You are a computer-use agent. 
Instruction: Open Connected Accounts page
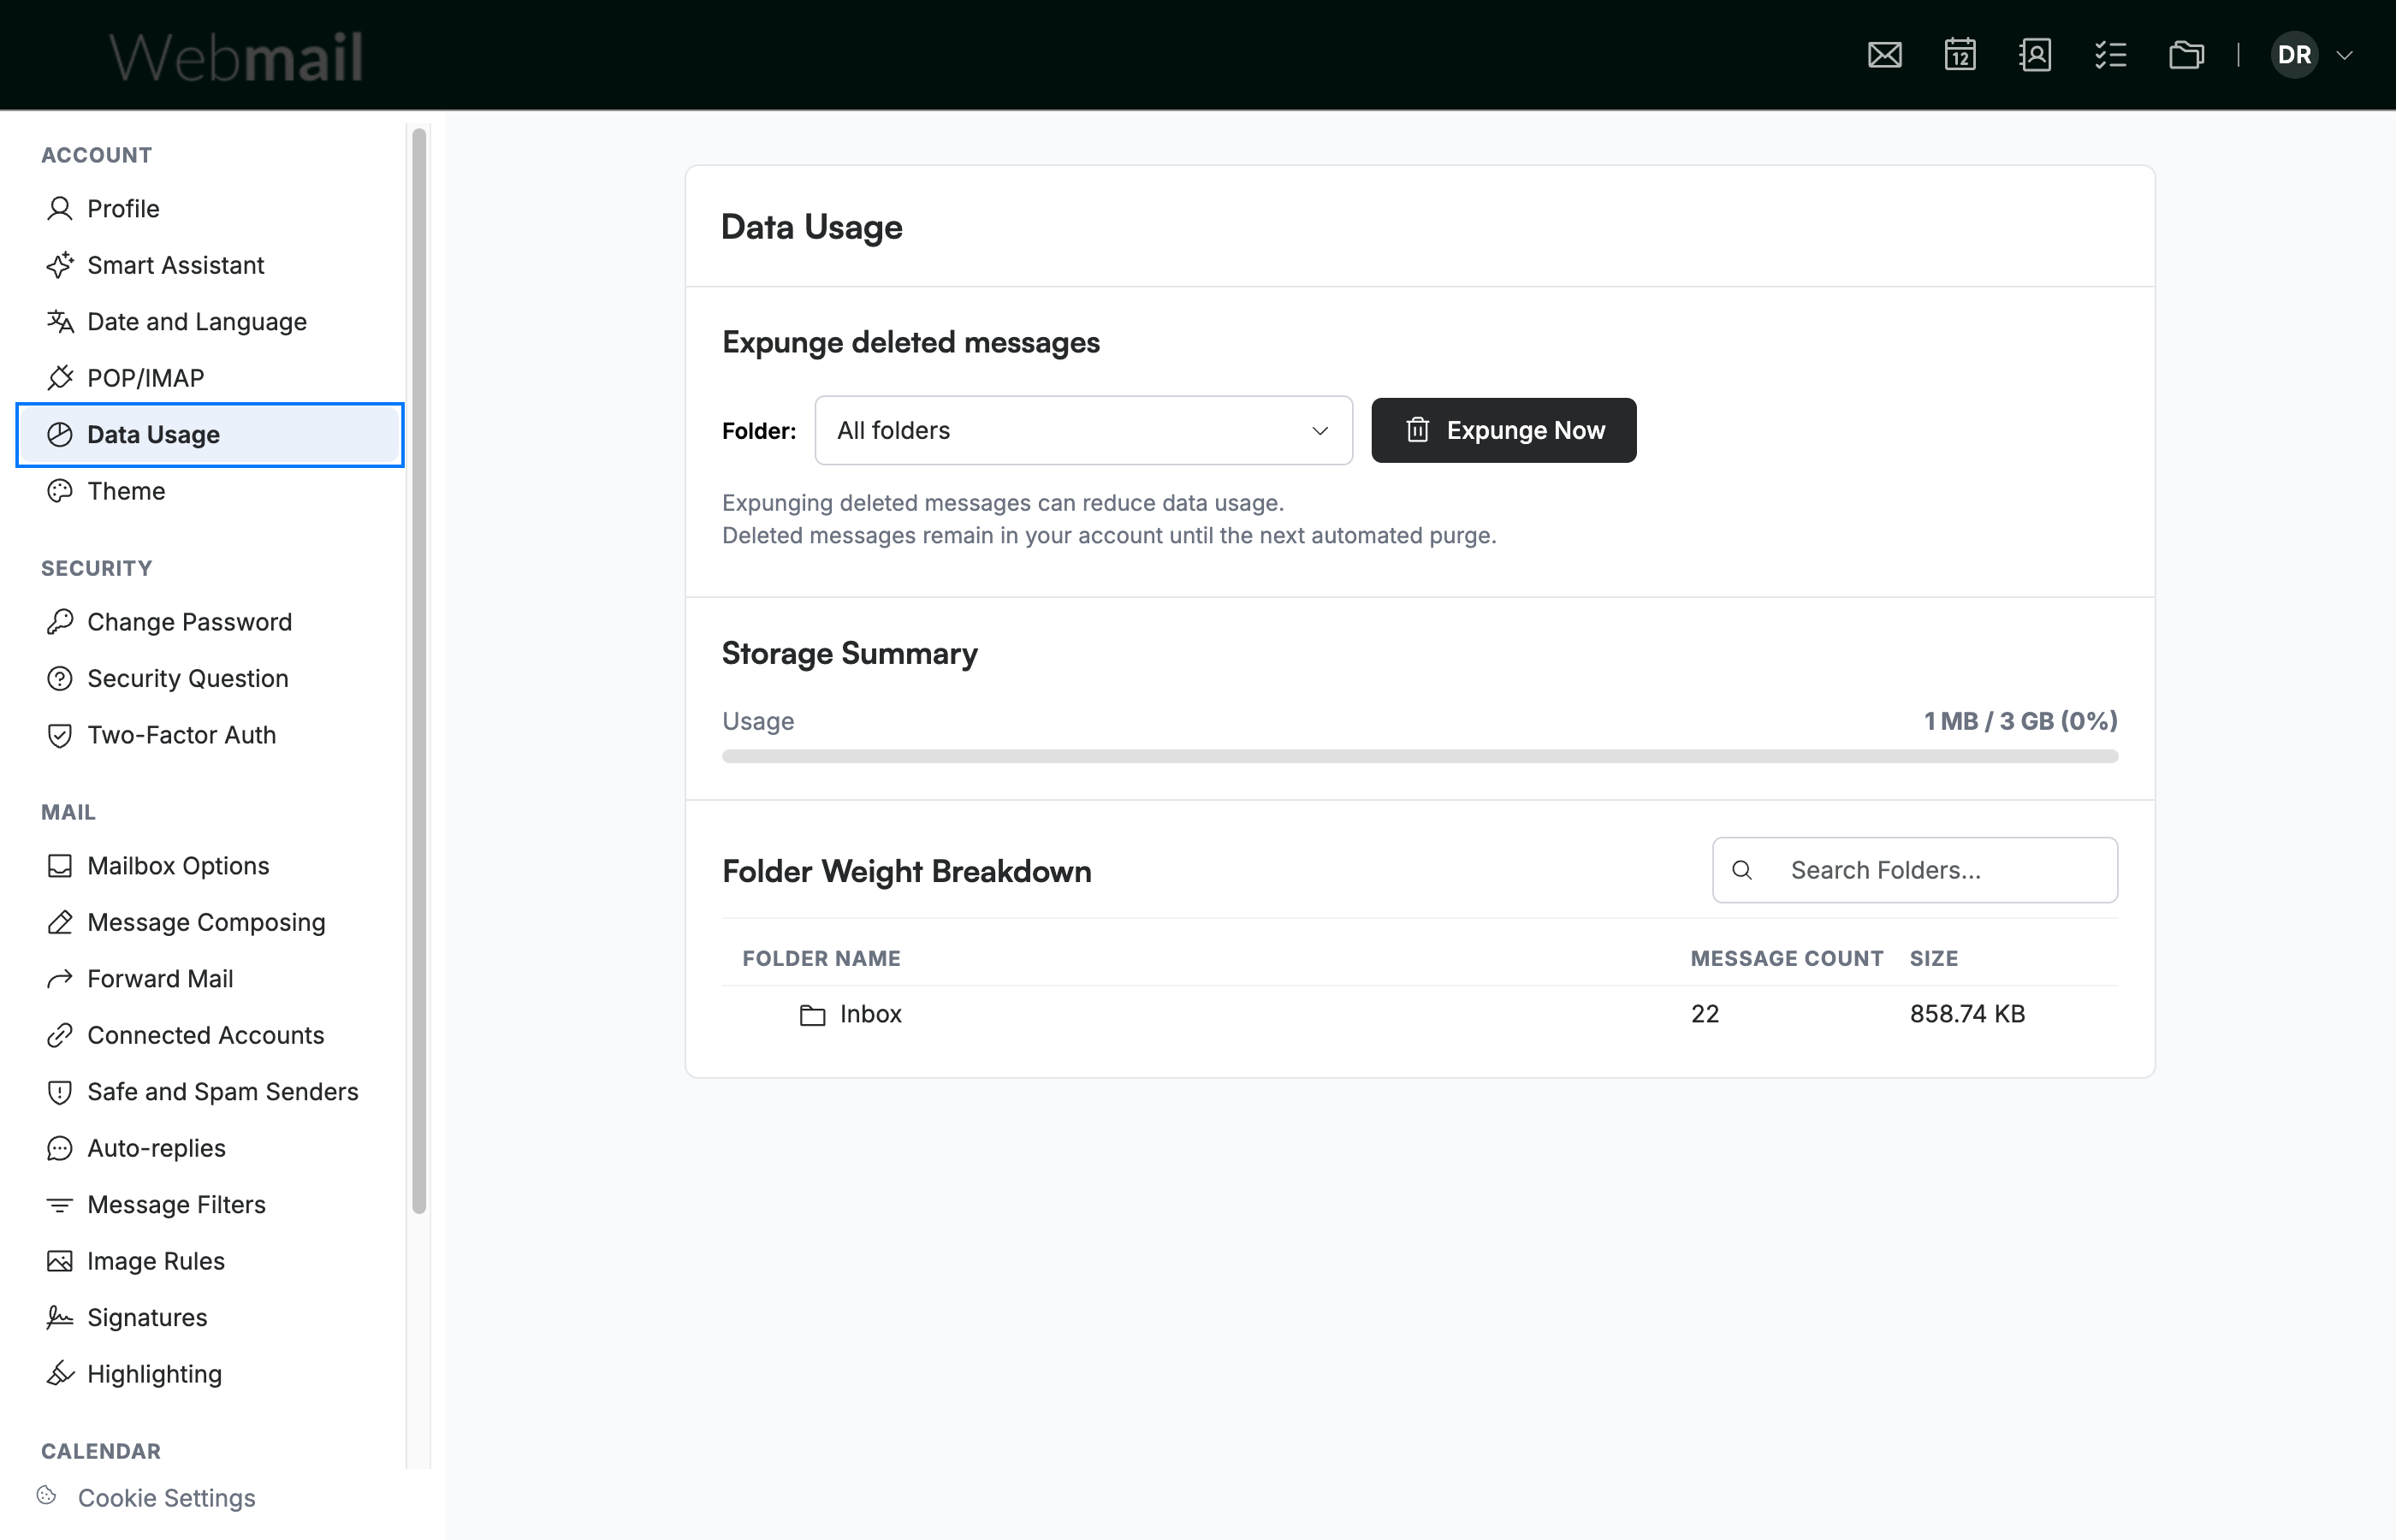[210, 1035]
